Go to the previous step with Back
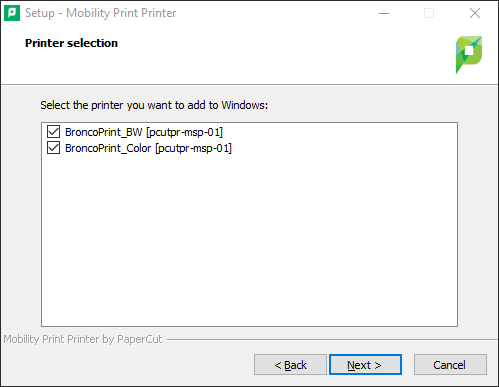 290,365
